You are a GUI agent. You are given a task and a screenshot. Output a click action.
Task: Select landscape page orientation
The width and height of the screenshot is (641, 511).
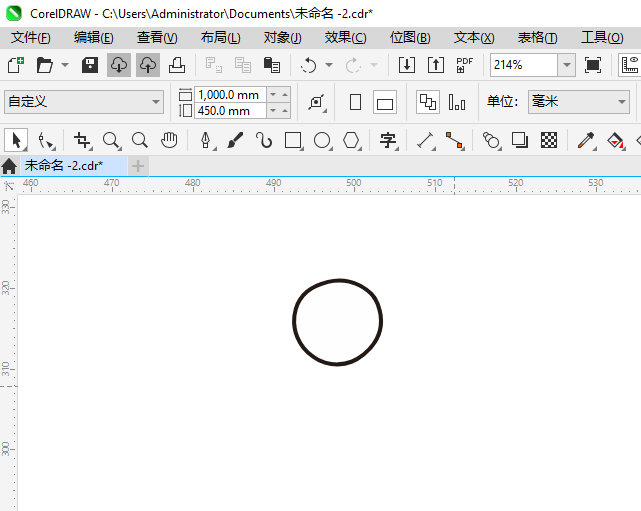[x=385, y=102]
